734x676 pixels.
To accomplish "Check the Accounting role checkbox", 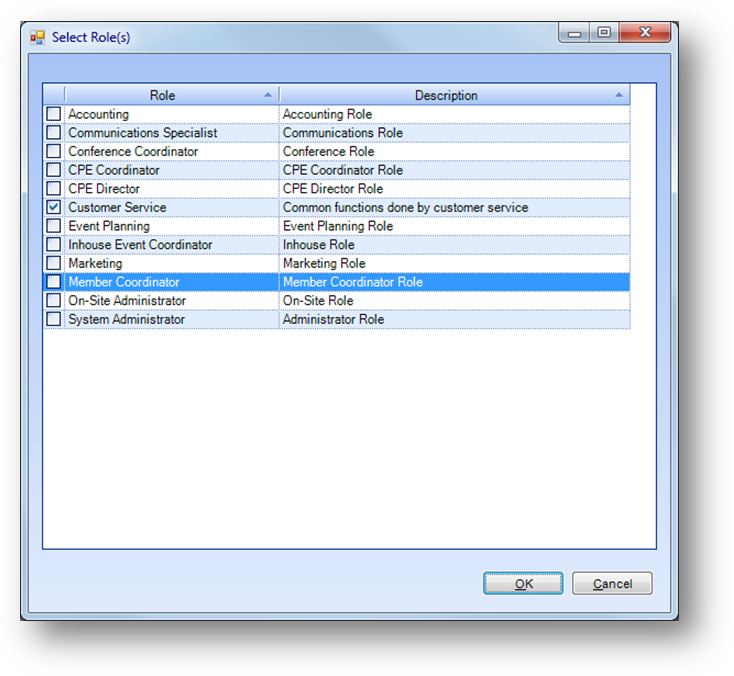I will point(53,114).
